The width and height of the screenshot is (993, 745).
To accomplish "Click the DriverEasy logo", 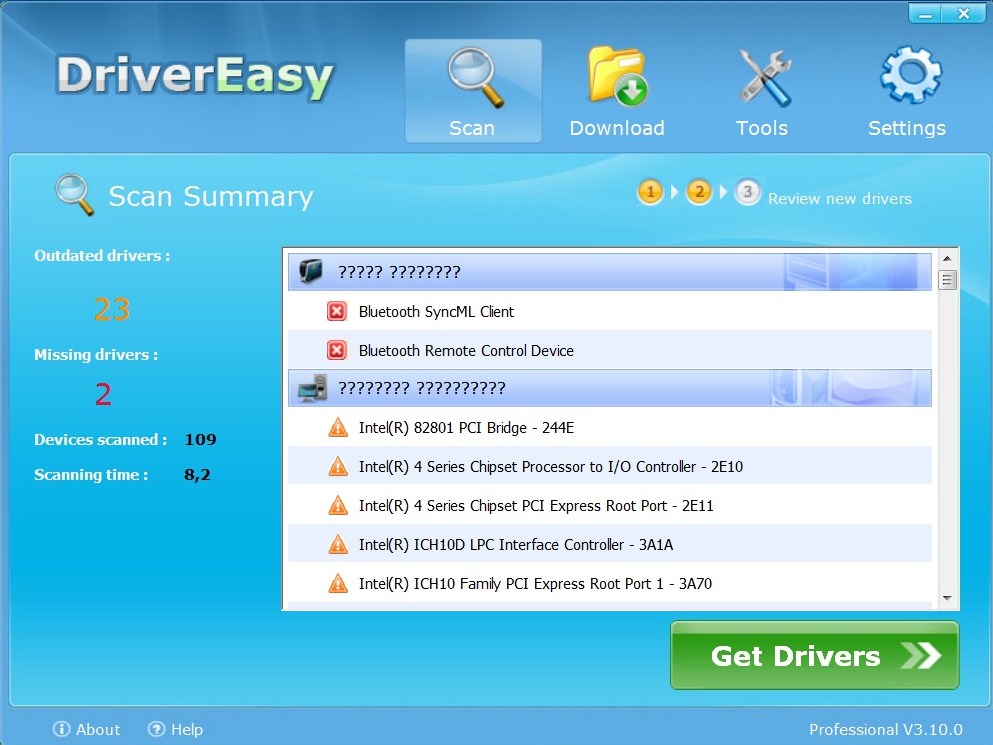I will [195, 77].
